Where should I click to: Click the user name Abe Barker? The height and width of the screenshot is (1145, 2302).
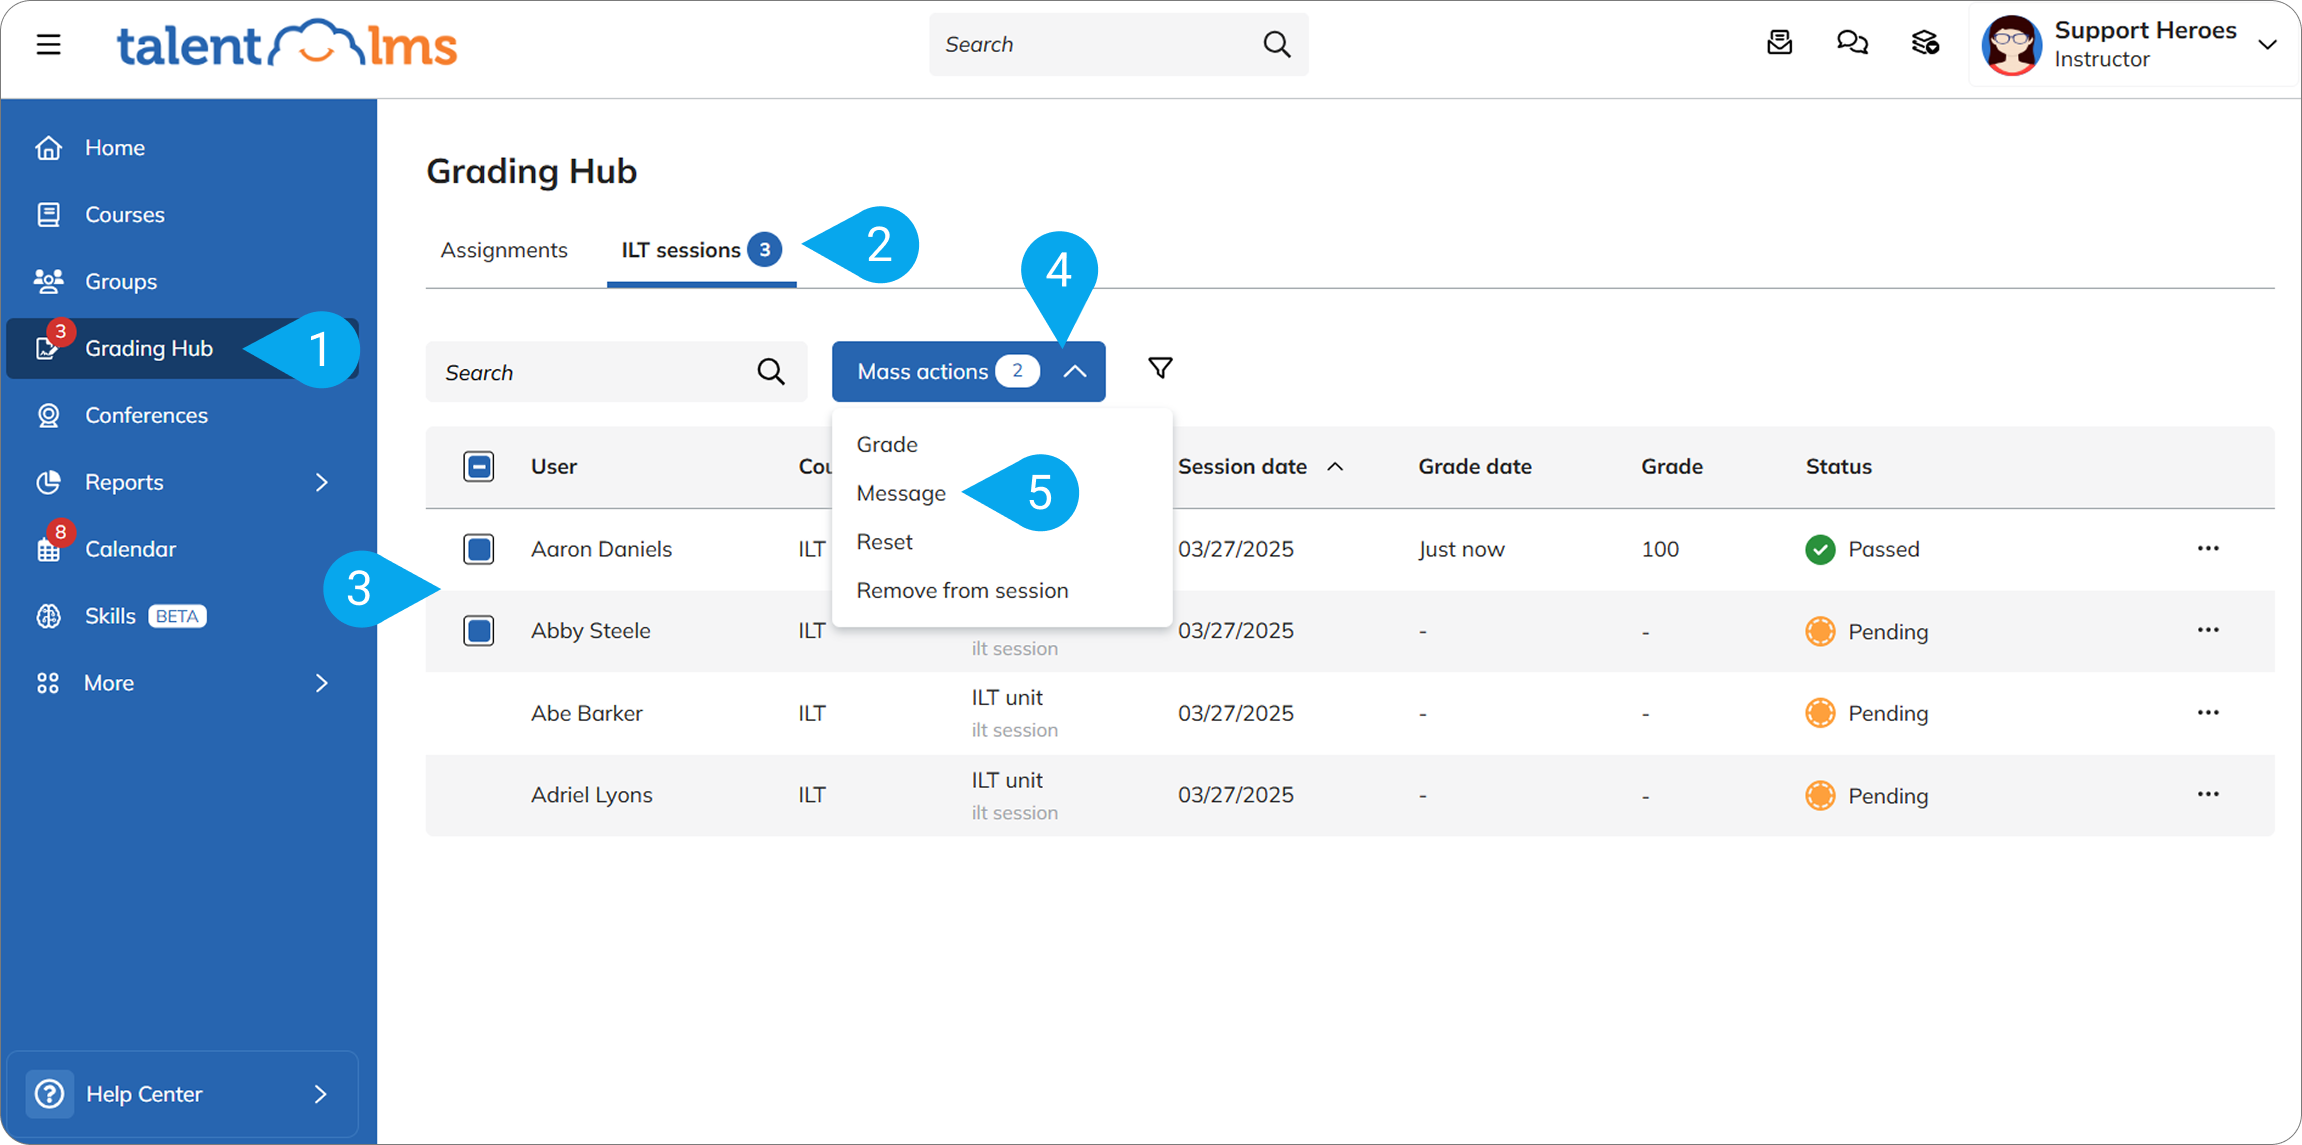[x=586, y=713]
